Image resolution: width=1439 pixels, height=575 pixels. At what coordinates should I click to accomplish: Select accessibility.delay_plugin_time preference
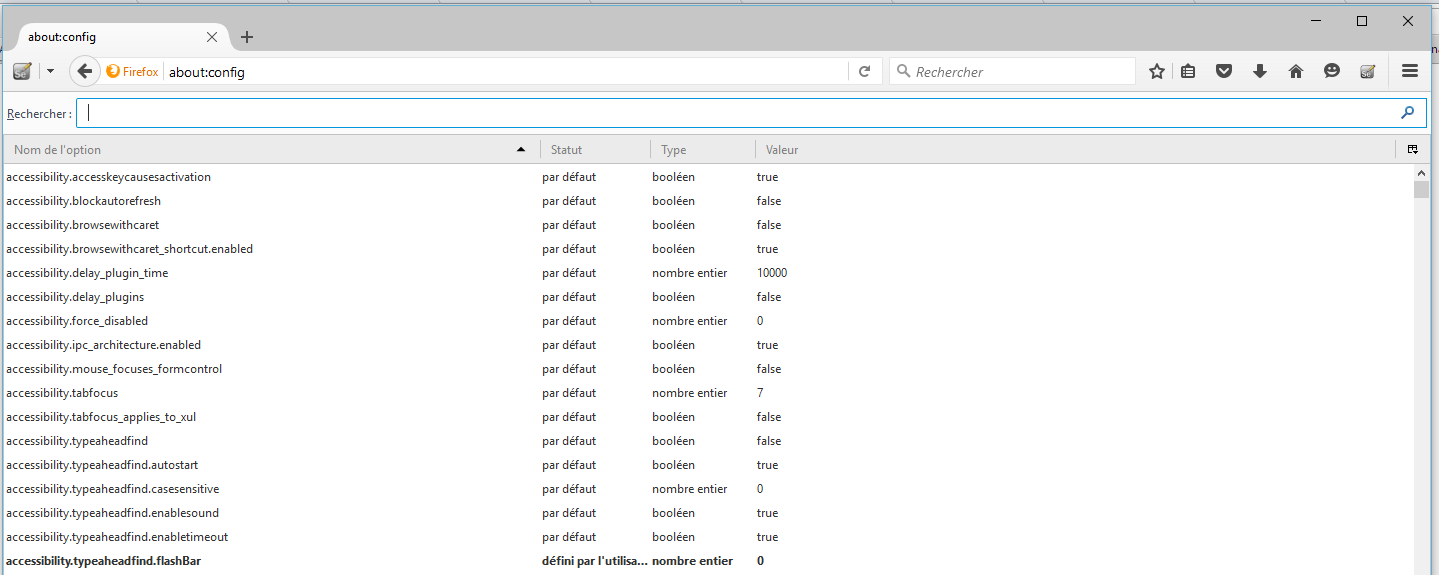coord(708,273)
